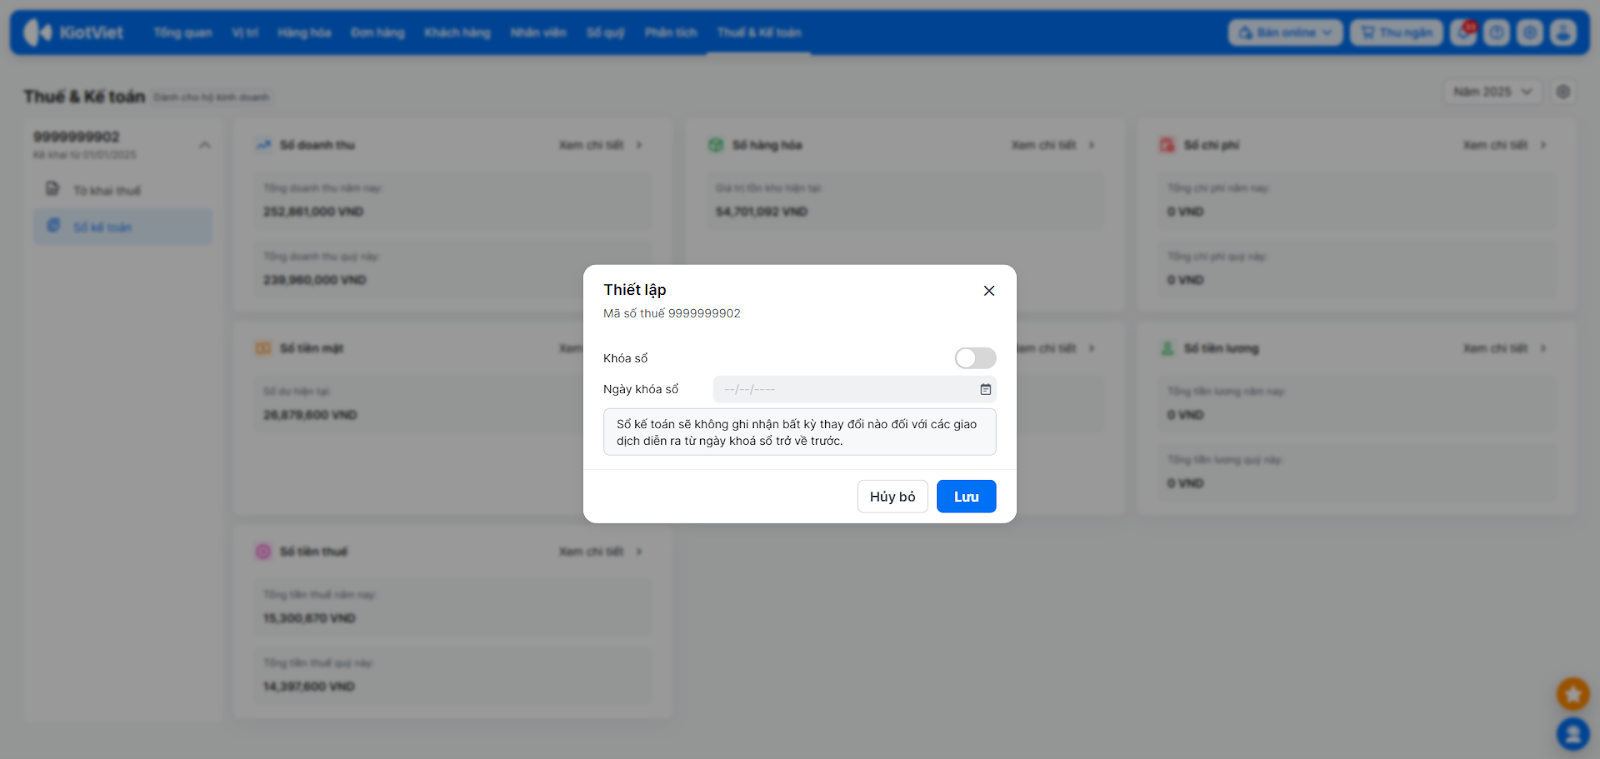Select Sổ kế toán in the sidebar

click(x=122, y=227)
